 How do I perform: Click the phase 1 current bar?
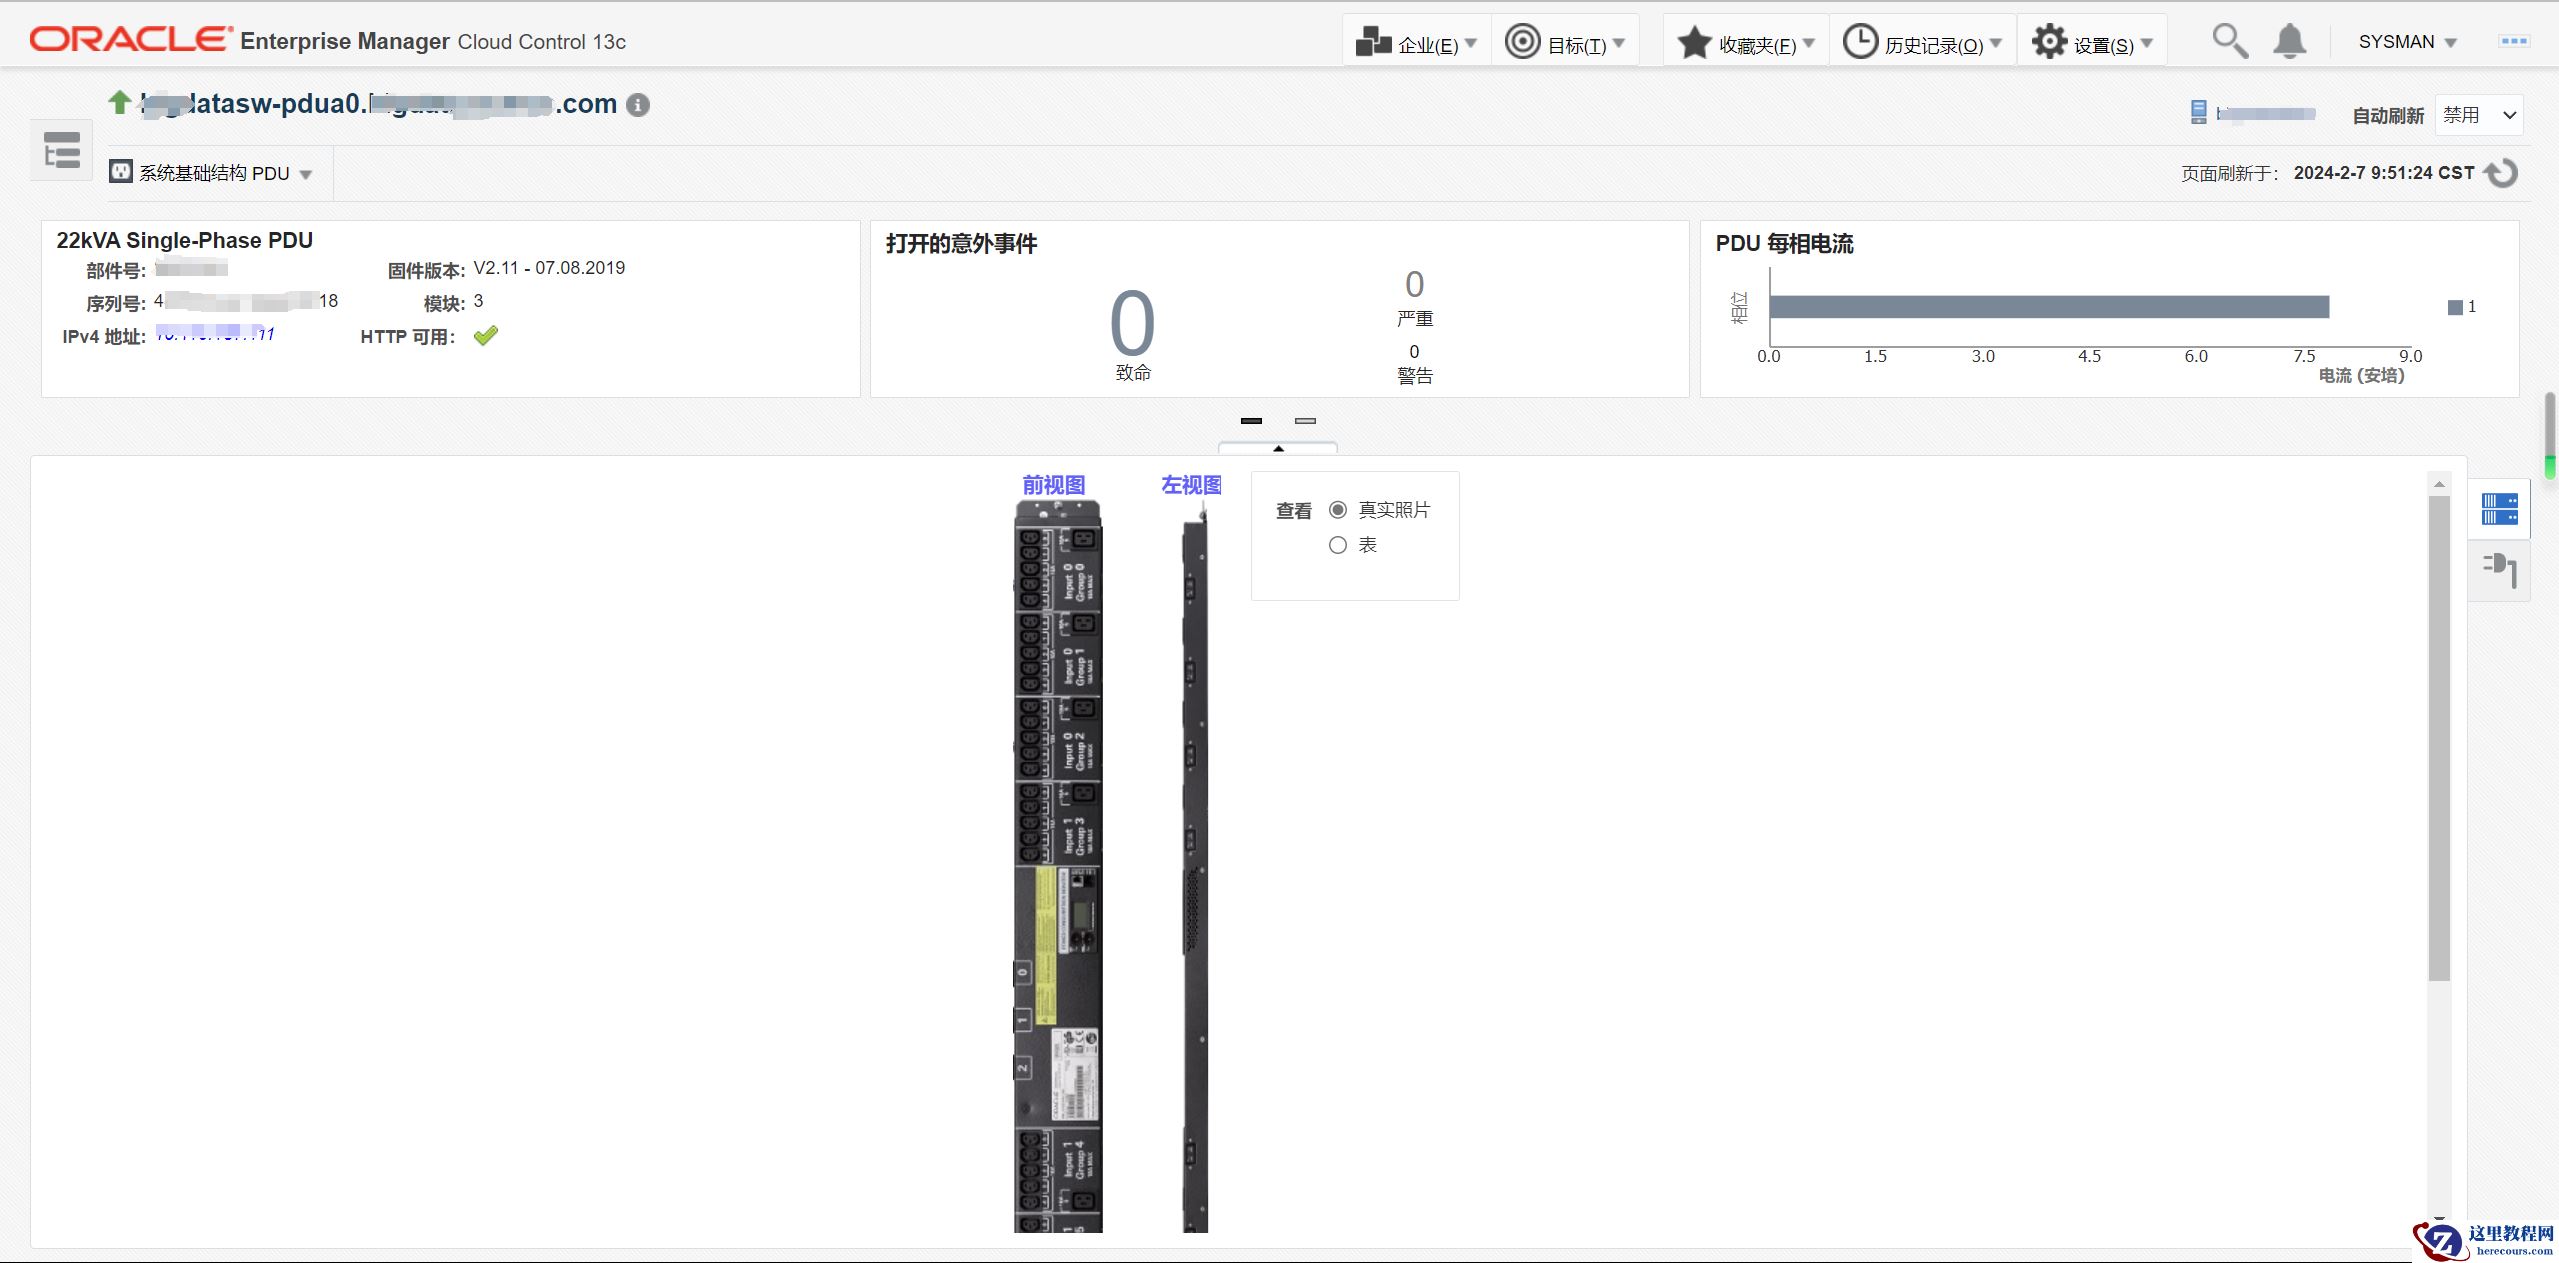click(x=2048, y=307)
